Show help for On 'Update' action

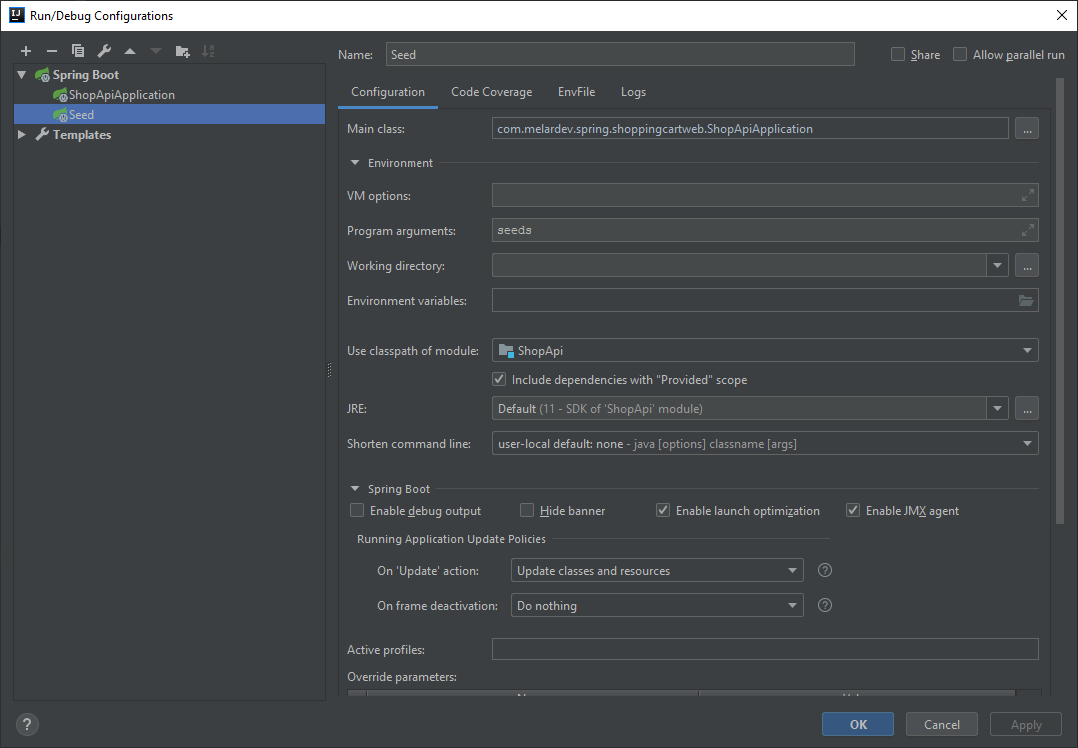(x=825, y=570)
